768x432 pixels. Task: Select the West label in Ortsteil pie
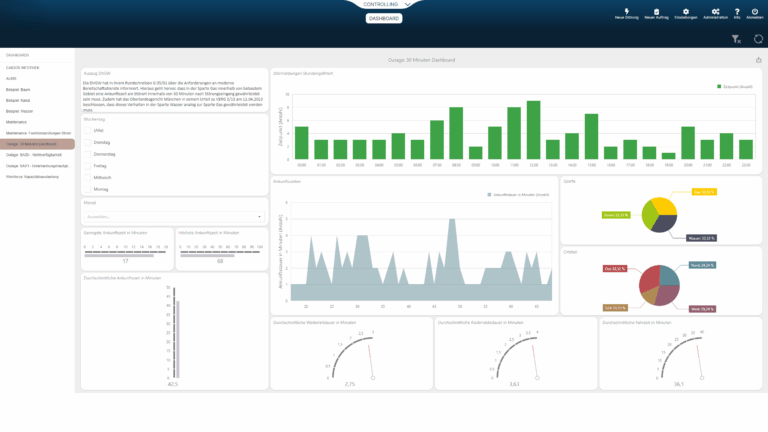[x=702, y=309]
